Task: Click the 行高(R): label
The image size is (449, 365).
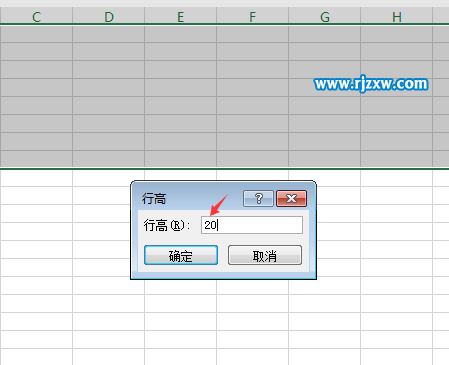Action: point(167,225)
